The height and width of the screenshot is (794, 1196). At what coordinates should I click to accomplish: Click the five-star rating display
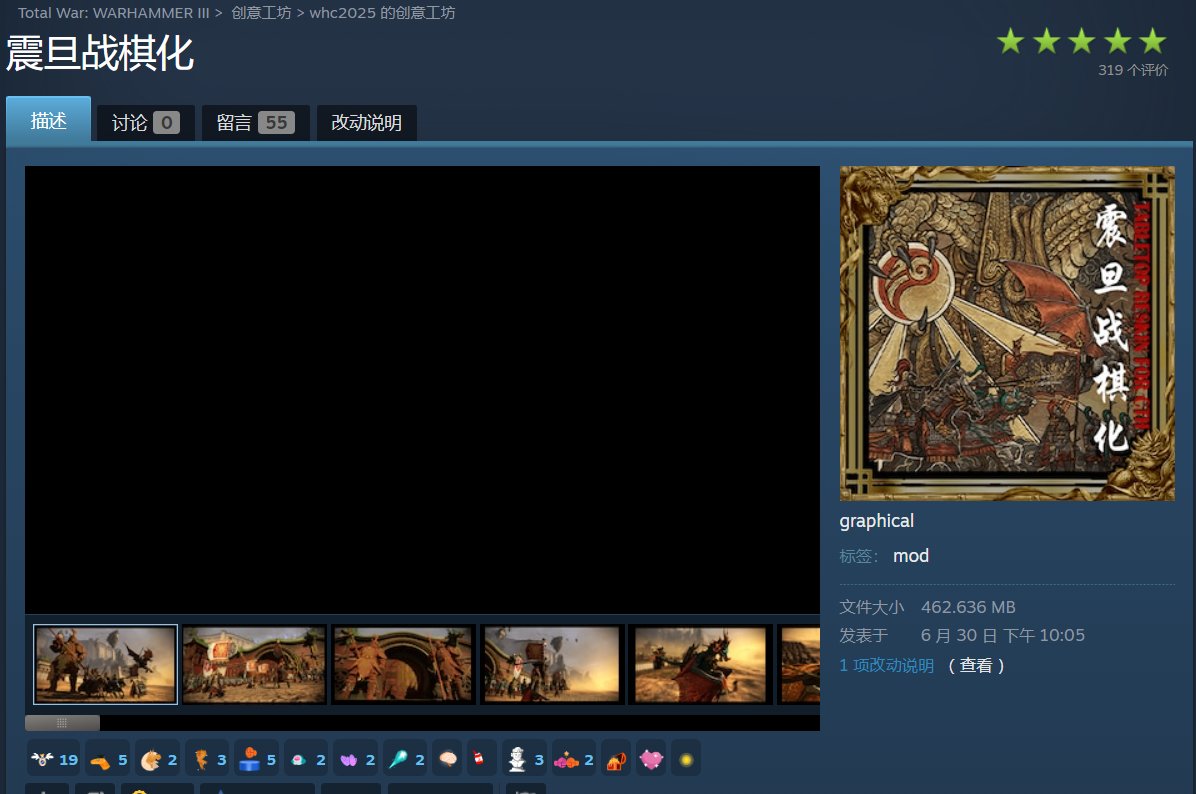[1082, 41]
